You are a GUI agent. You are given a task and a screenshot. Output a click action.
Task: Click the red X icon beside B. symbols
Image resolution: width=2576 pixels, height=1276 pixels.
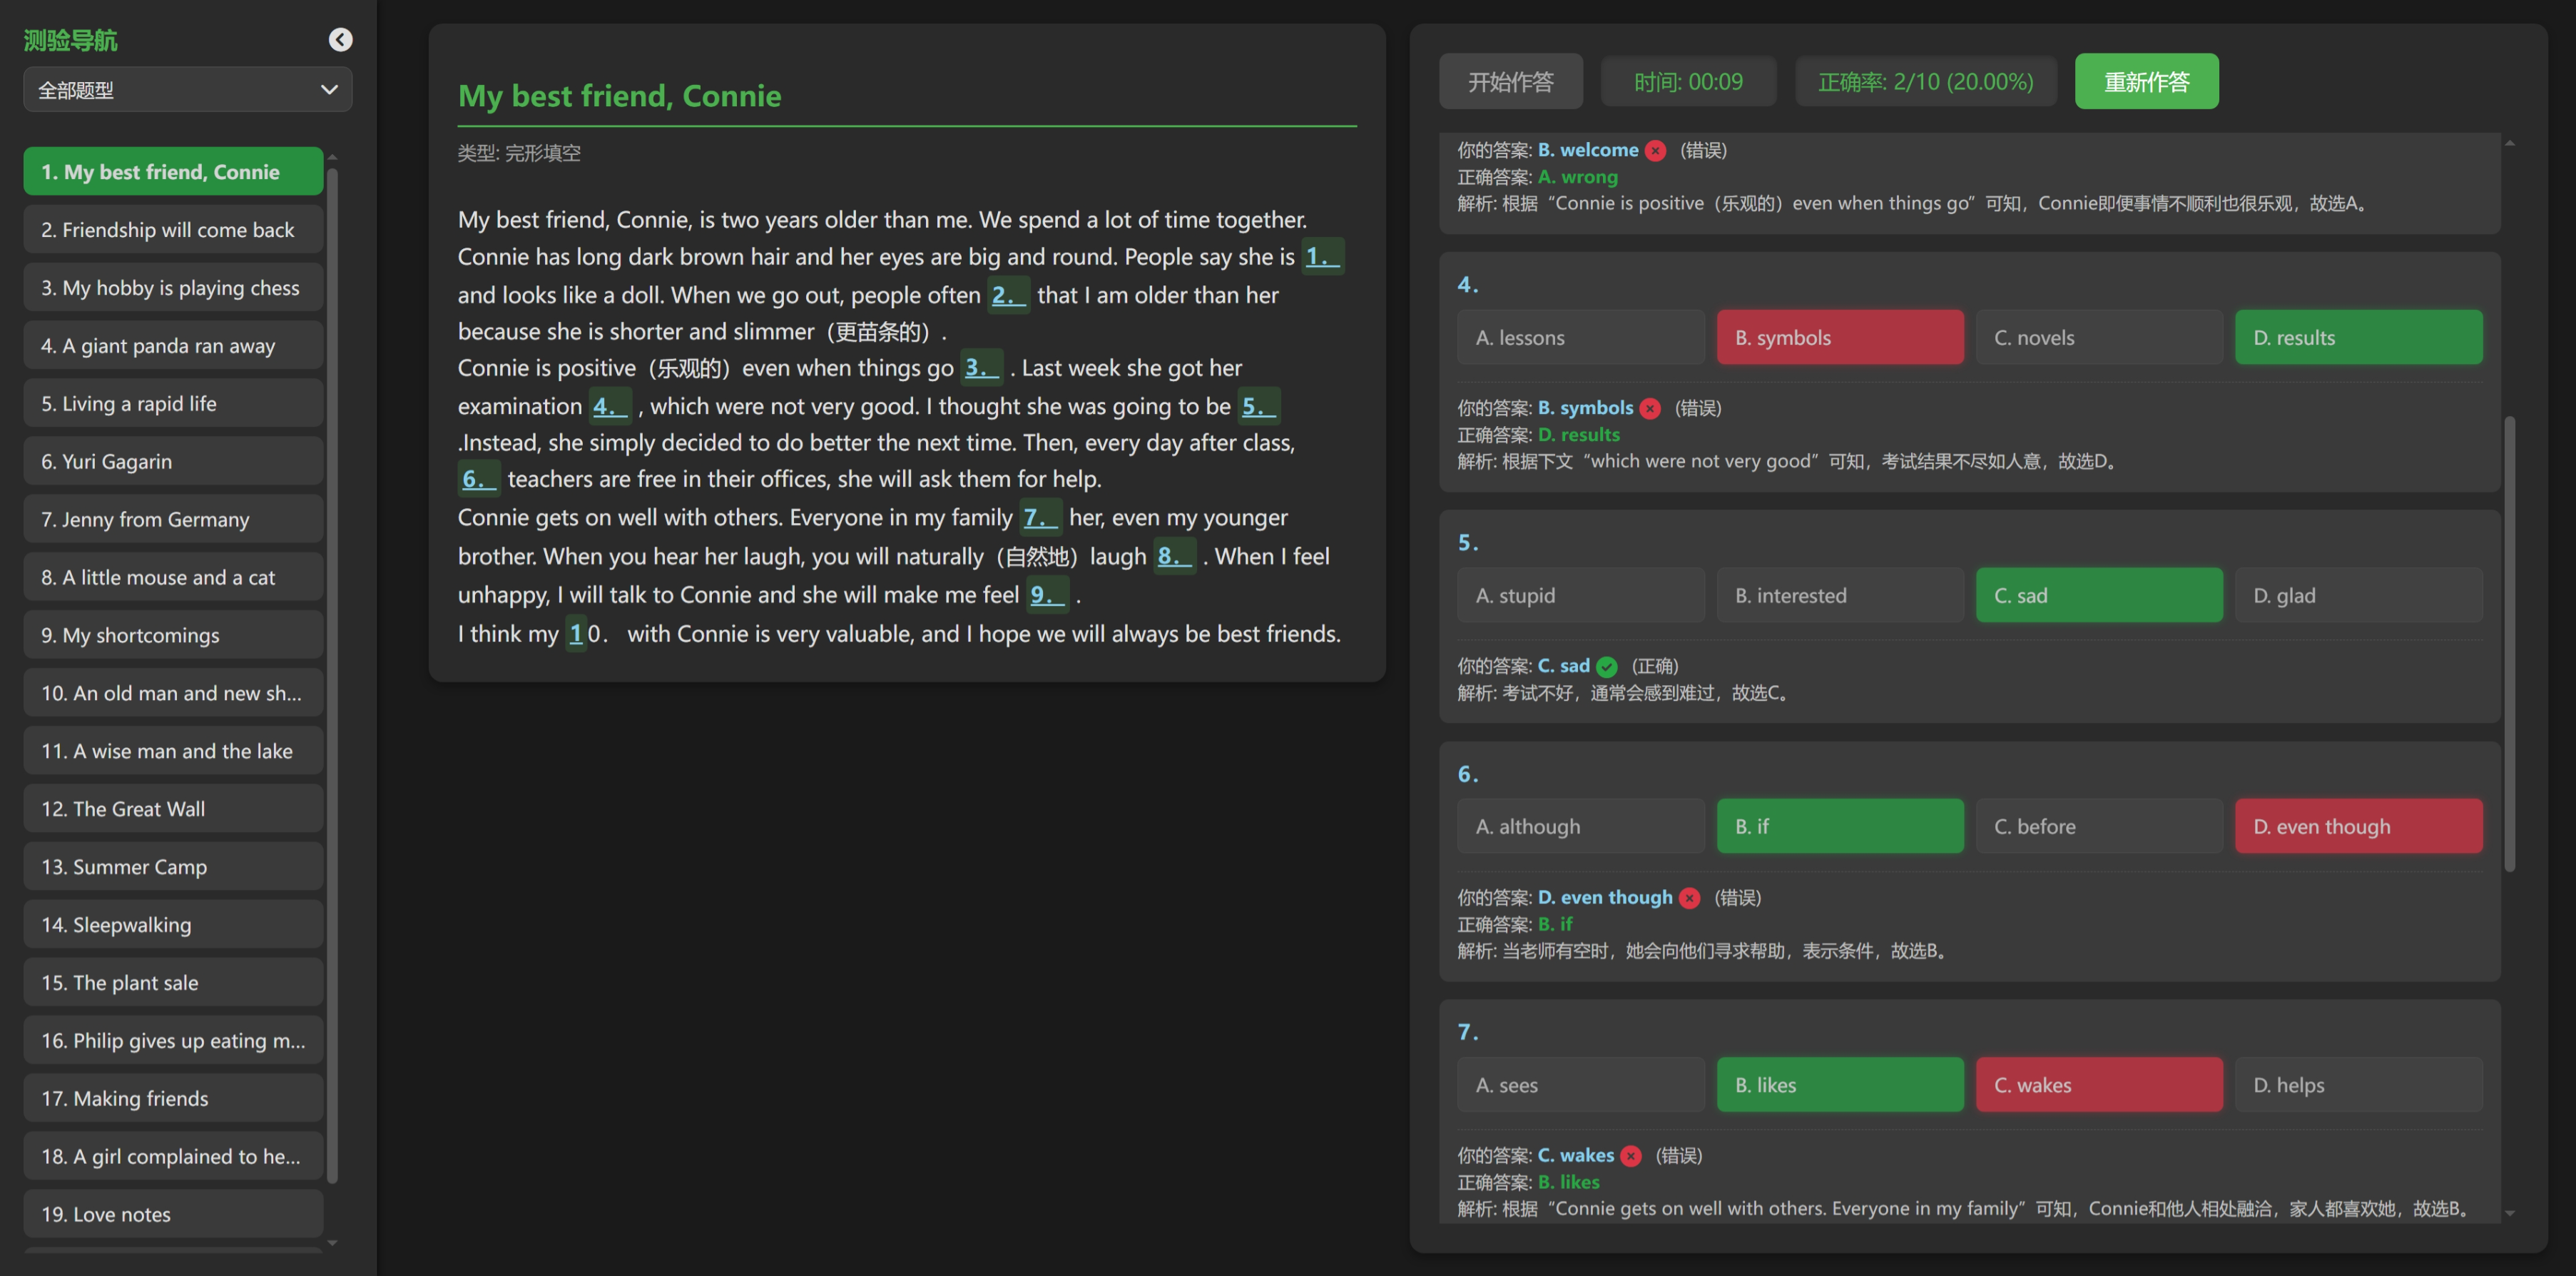pyautogui.click(x=1651, y=408)
